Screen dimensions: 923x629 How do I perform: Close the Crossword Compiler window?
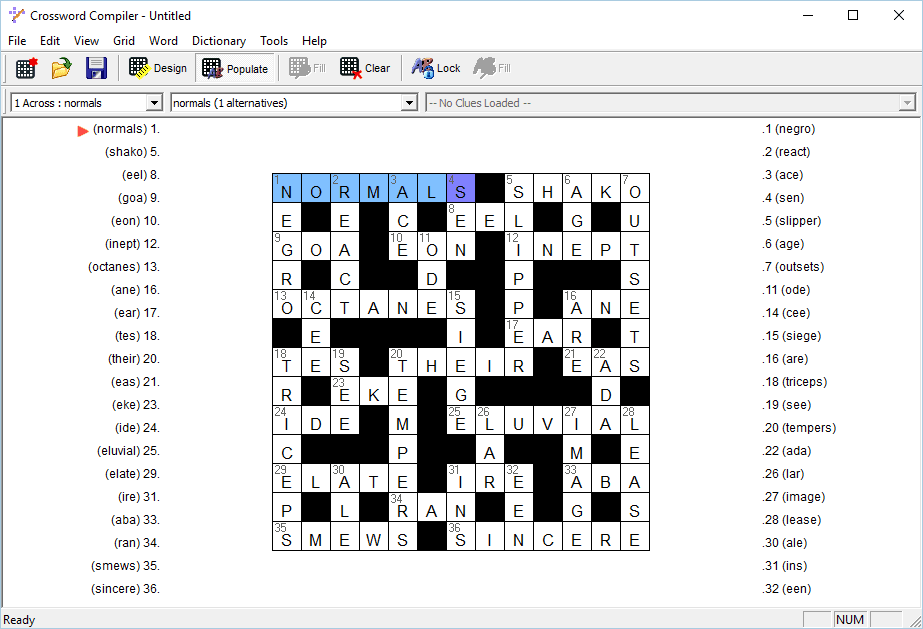[899, 15]
